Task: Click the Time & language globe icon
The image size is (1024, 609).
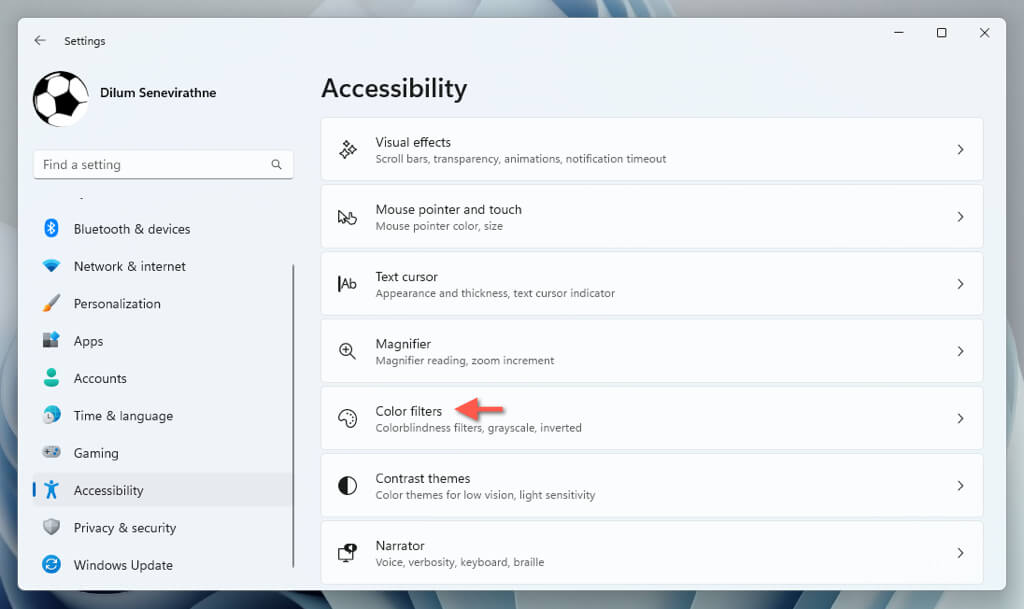Action: 52,415
